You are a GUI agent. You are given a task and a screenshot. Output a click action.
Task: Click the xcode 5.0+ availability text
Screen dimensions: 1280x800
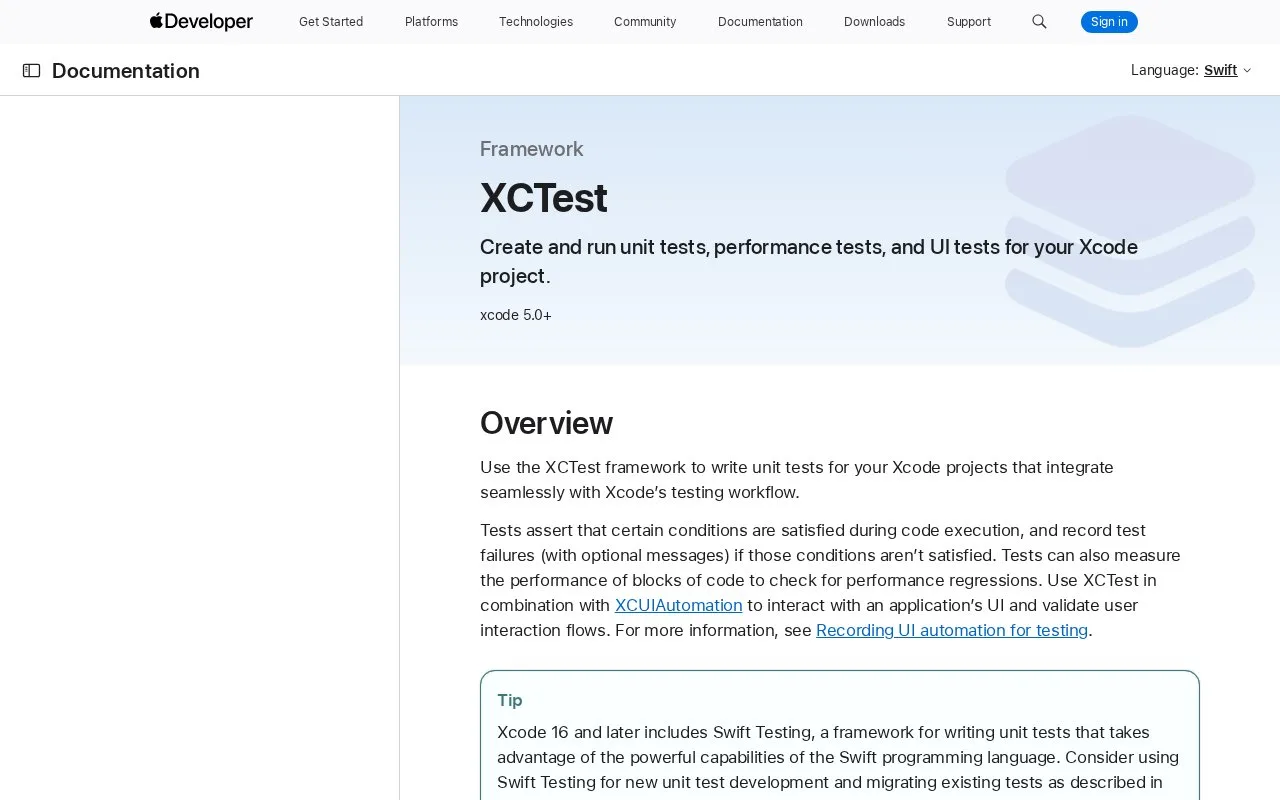516,315
